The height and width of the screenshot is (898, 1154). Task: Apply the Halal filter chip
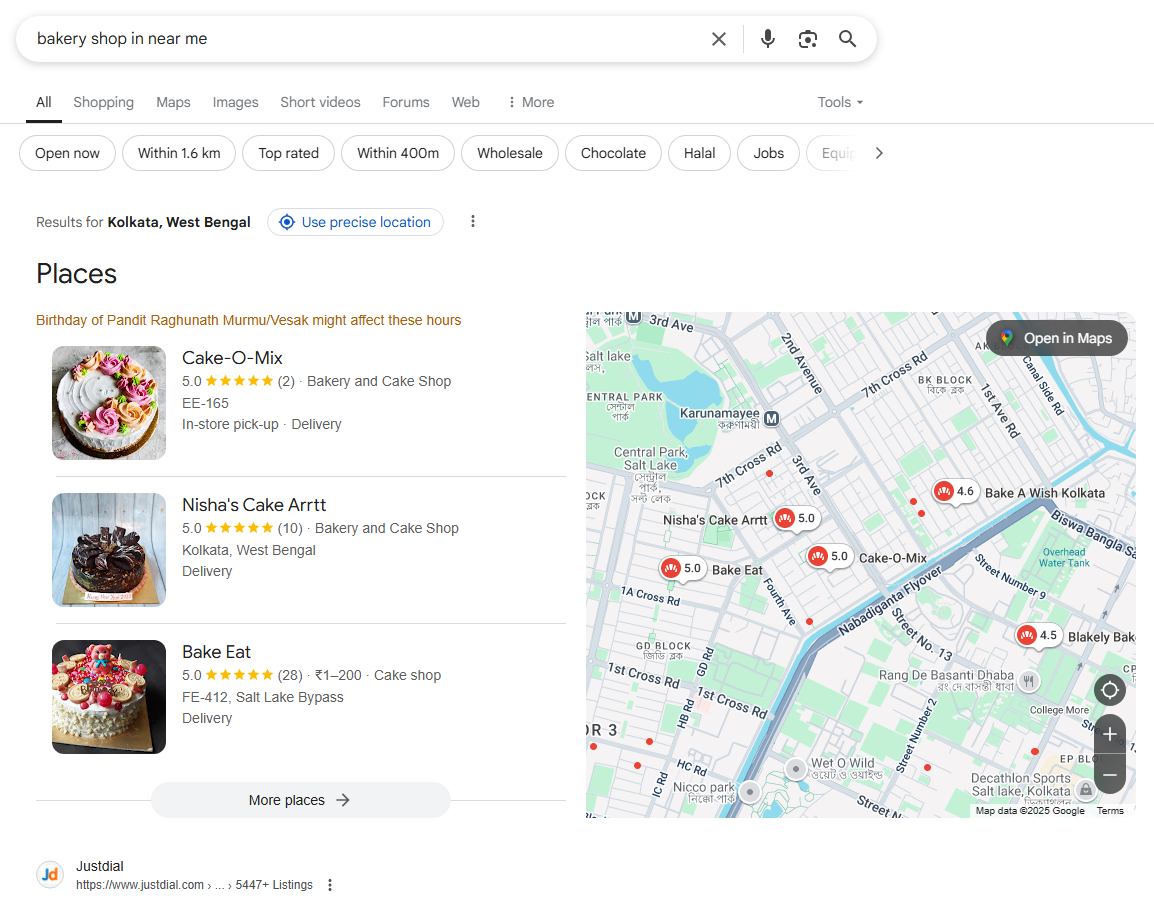pos(699,153)
